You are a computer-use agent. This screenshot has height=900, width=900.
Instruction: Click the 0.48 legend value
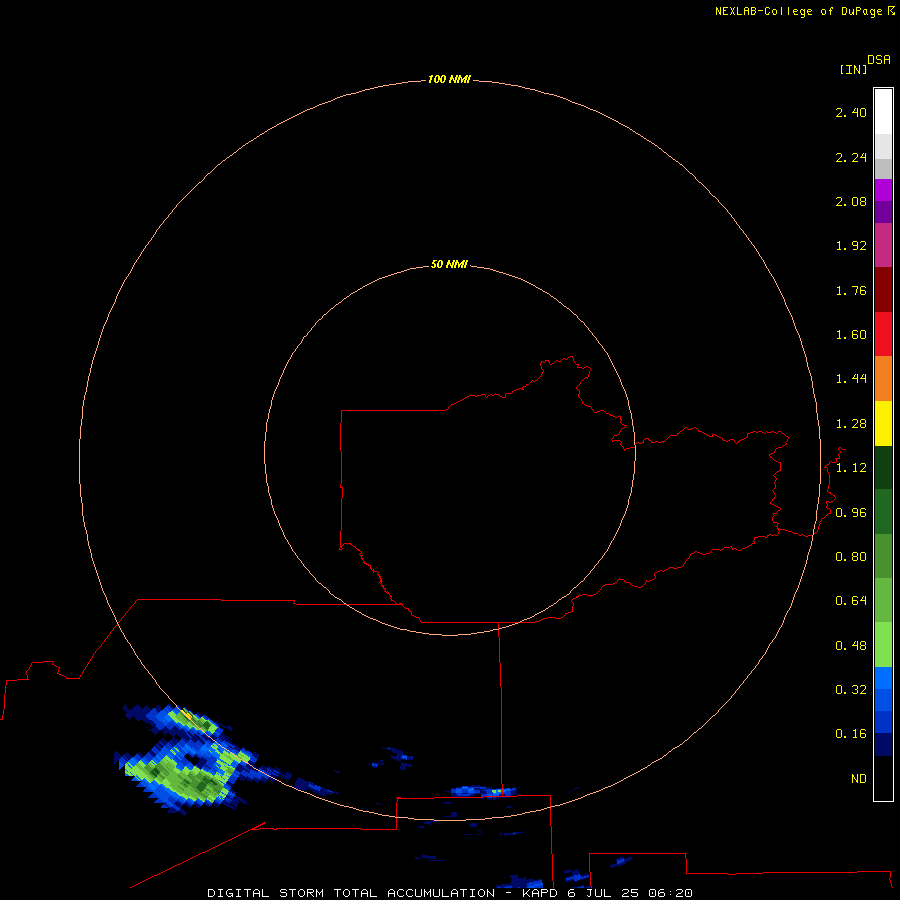pyautogui.click(x=851, y=646)
